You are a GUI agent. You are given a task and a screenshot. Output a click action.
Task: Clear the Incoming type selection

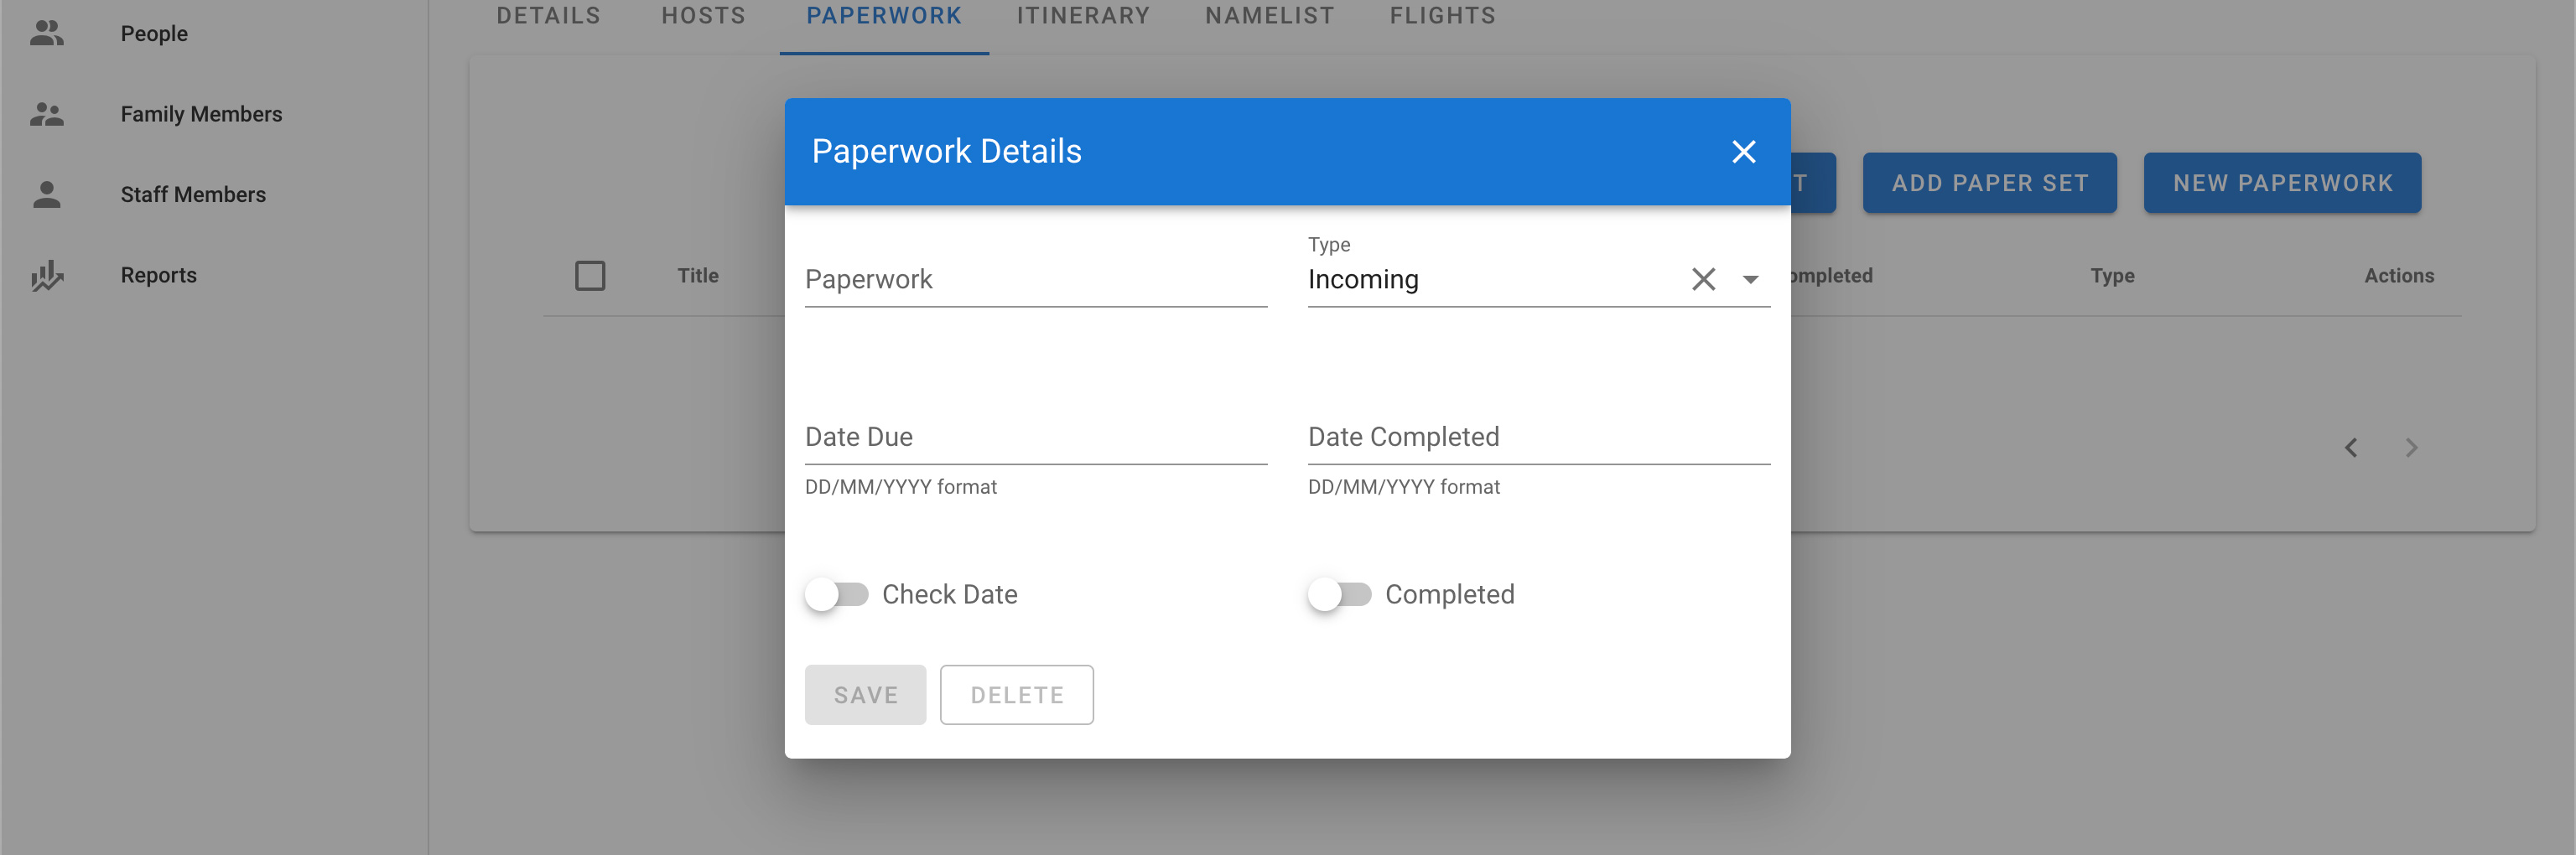[1703, 279]
